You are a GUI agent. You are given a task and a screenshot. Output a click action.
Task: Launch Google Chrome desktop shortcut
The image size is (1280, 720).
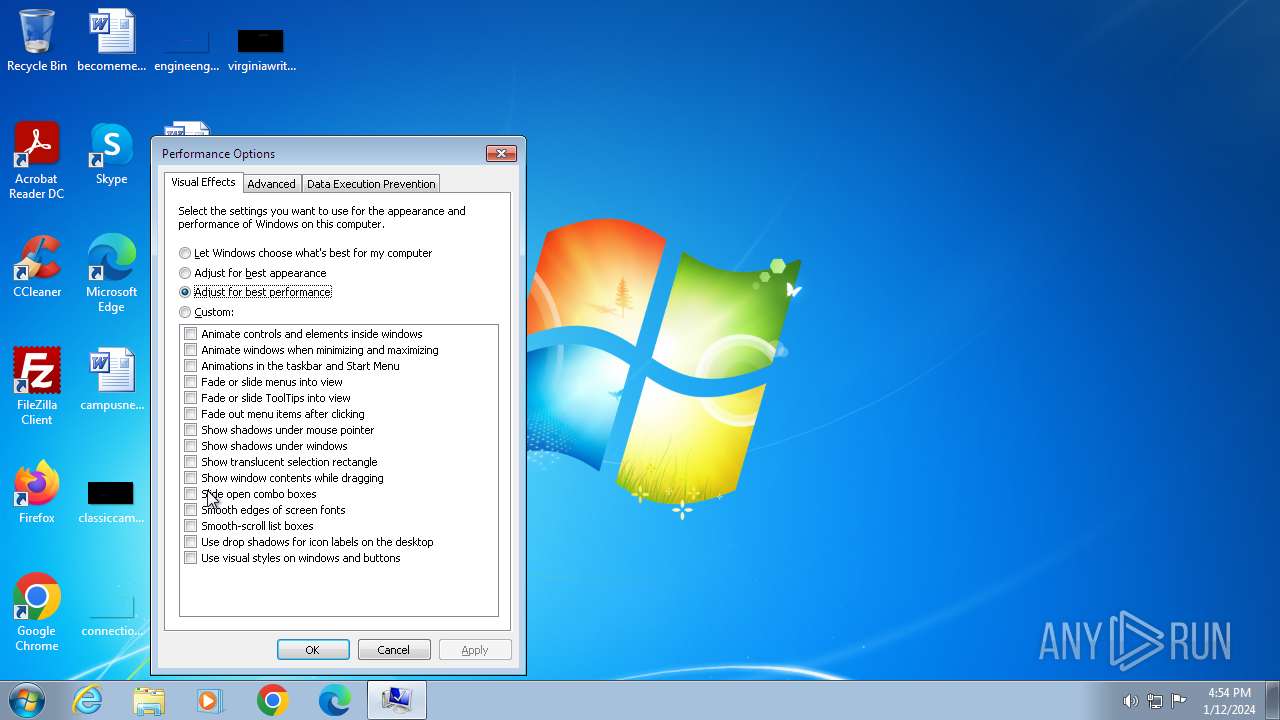37,612
